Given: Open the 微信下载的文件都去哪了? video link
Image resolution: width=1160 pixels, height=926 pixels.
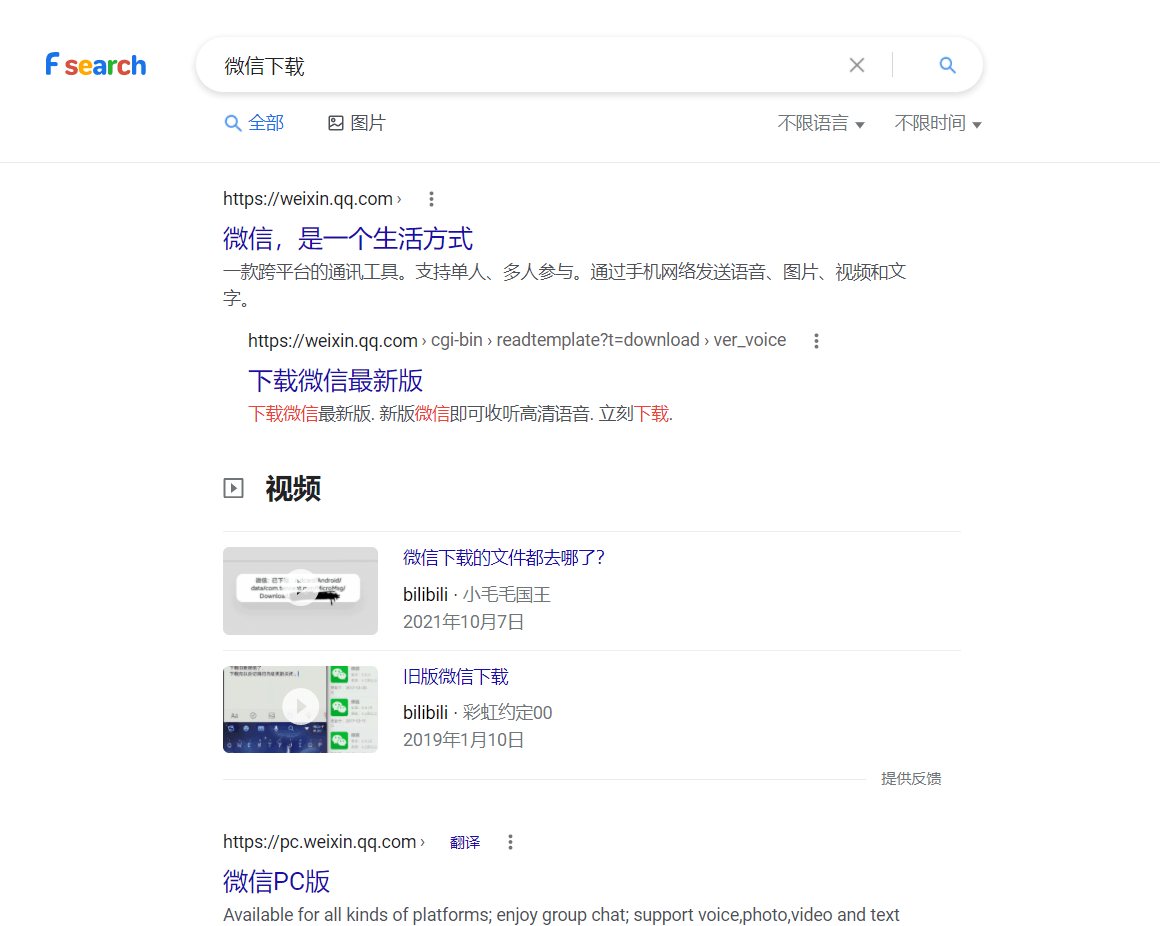Looking at the screenshot, I should coord(504,558).
